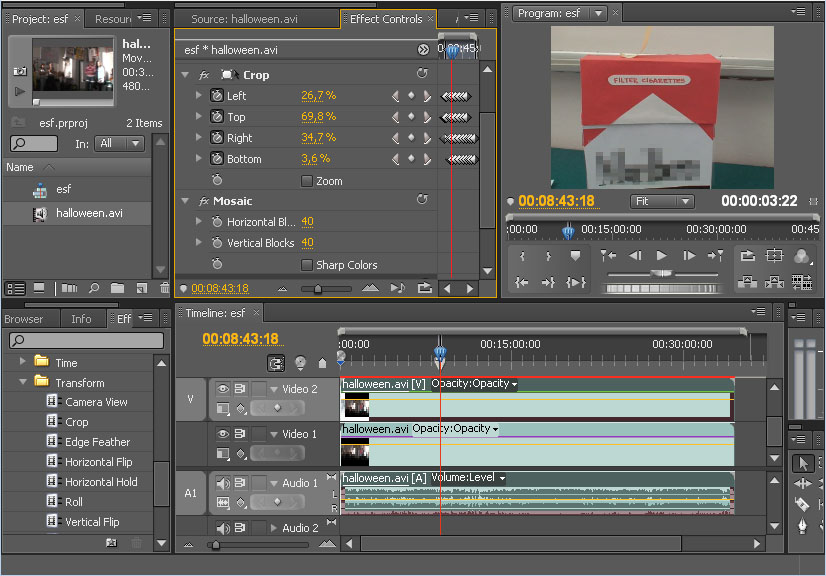Open the Info tab
Image resolution: width=826 pixels, height=576 pixels.
tap(81, 319)
